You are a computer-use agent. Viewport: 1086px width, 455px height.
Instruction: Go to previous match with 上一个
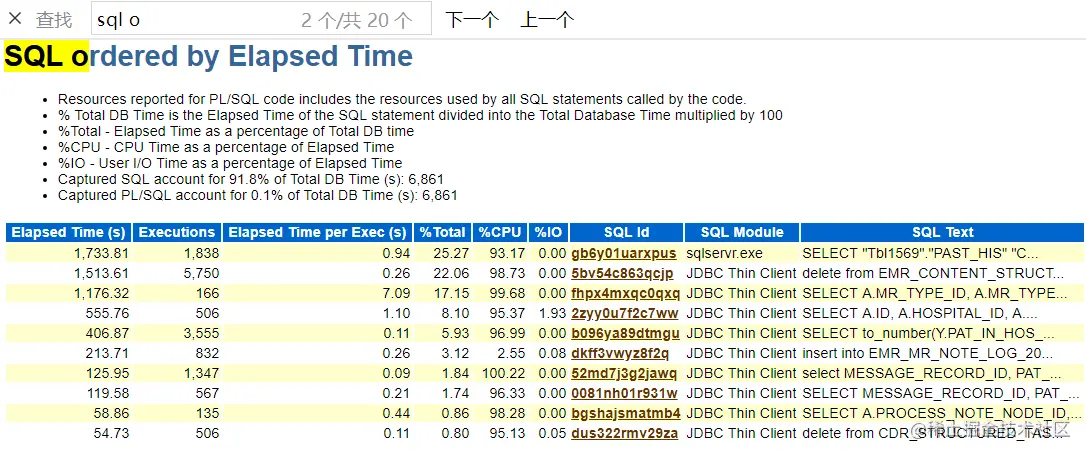pos(547,19)
